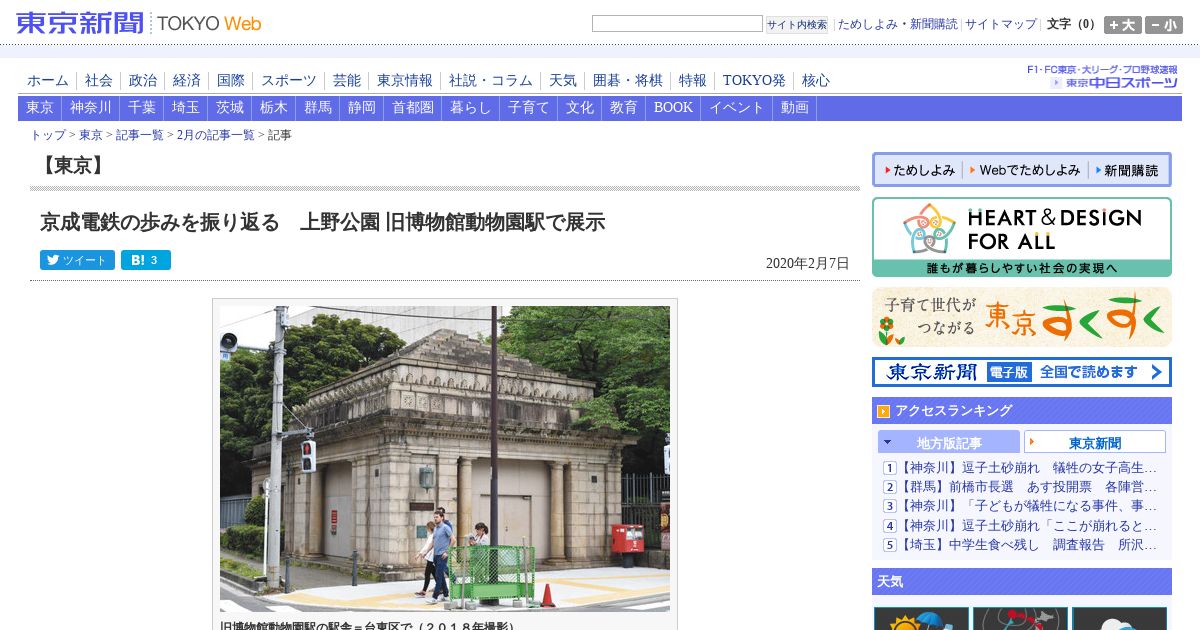
Task: Select the 子育て tab
Action: [529, 108]
